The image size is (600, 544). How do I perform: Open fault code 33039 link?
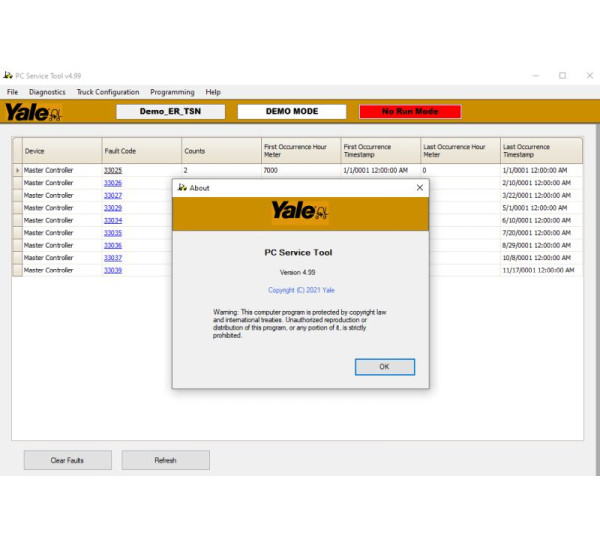point(113,270)
